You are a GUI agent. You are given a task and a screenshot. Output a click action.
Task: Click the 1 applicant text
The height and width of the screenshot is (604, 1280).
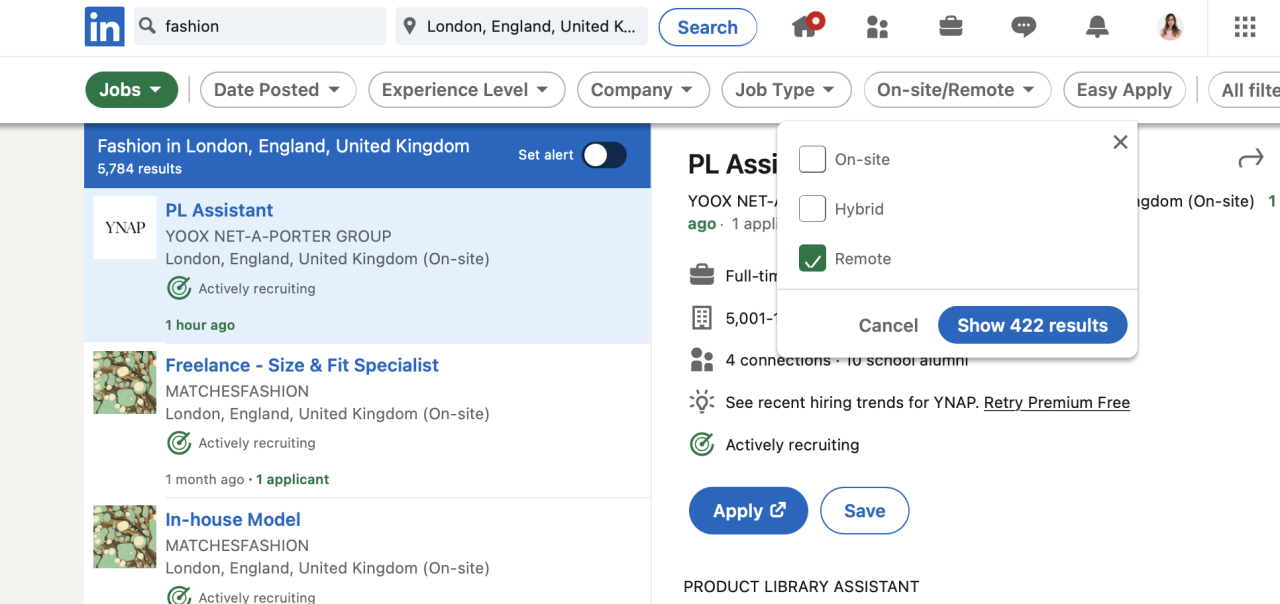pyautogui.click(x=292, y=479)
